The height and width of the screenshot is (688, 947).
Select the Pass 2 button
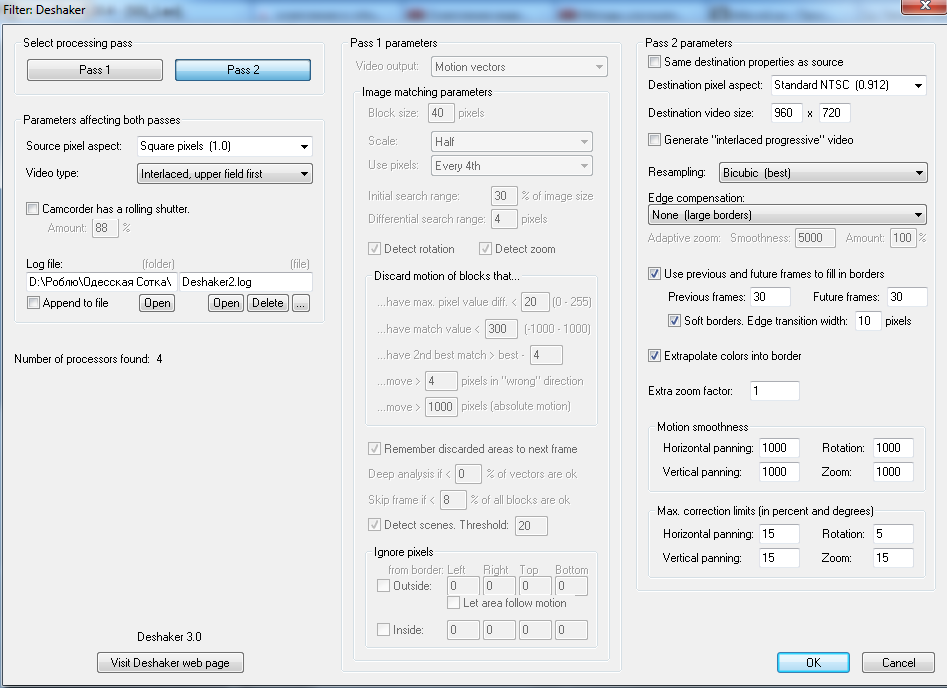point(243,69)
